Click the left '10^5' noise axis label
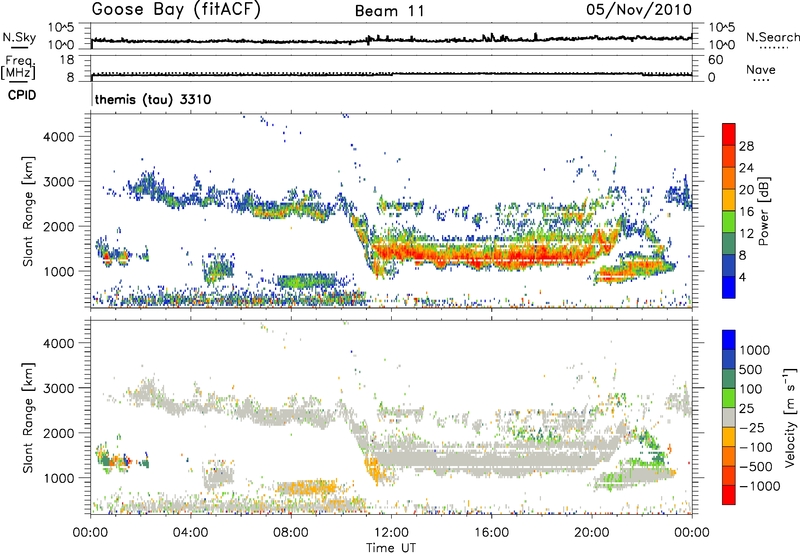This screenshot has width=800, height=554. [x=61, y=27]
